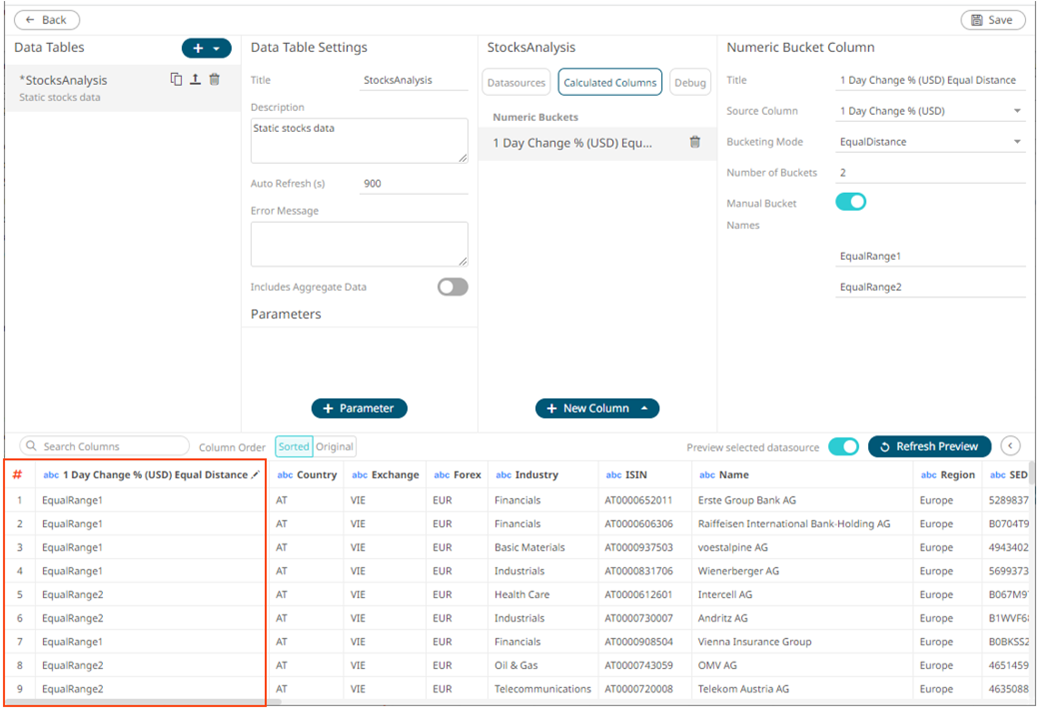Click the upload icon for StocksAnalysis

coord(195,80)
